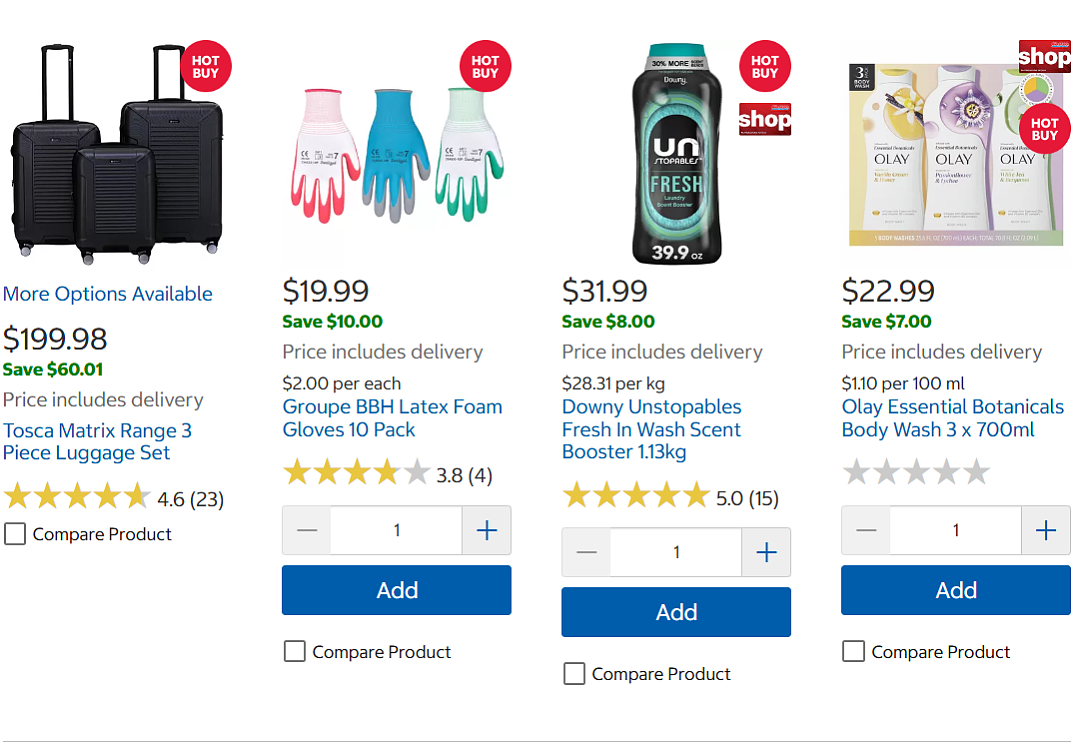The image size is (1080, 747).
Task: Add Olay Essential Botanicals to cart
Action: pos(956,590)
